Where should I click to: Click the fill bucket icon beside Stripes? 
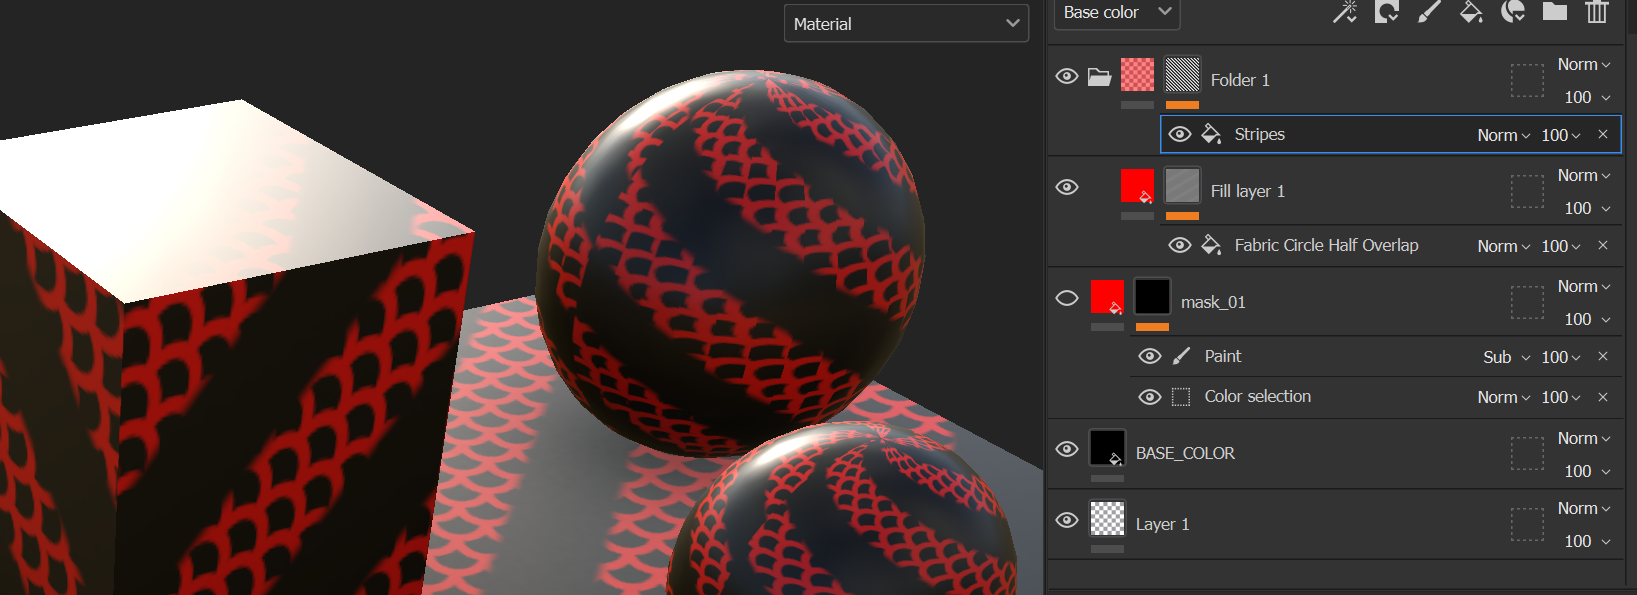point(1211,134)
